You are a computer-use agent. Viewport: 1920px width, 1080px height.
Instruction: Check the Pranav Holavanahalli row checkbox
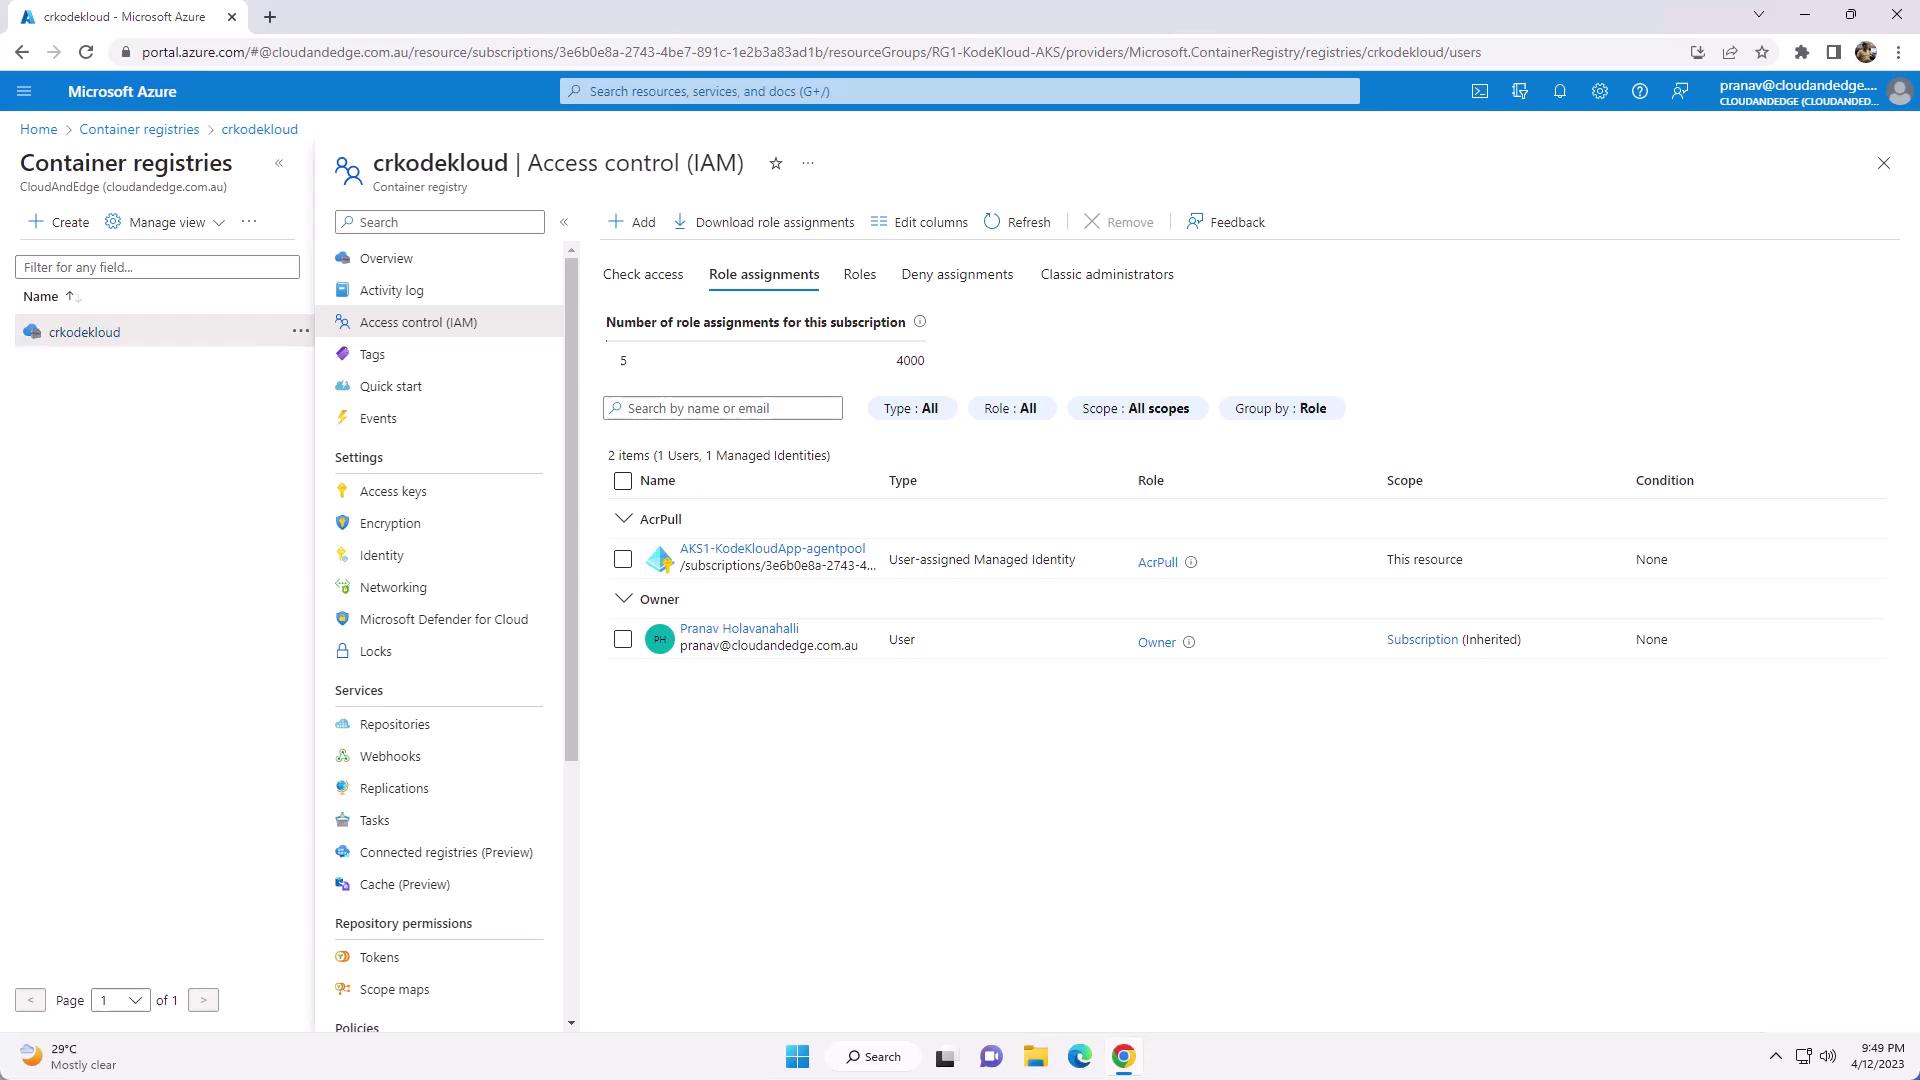click(x=623, y=639)
